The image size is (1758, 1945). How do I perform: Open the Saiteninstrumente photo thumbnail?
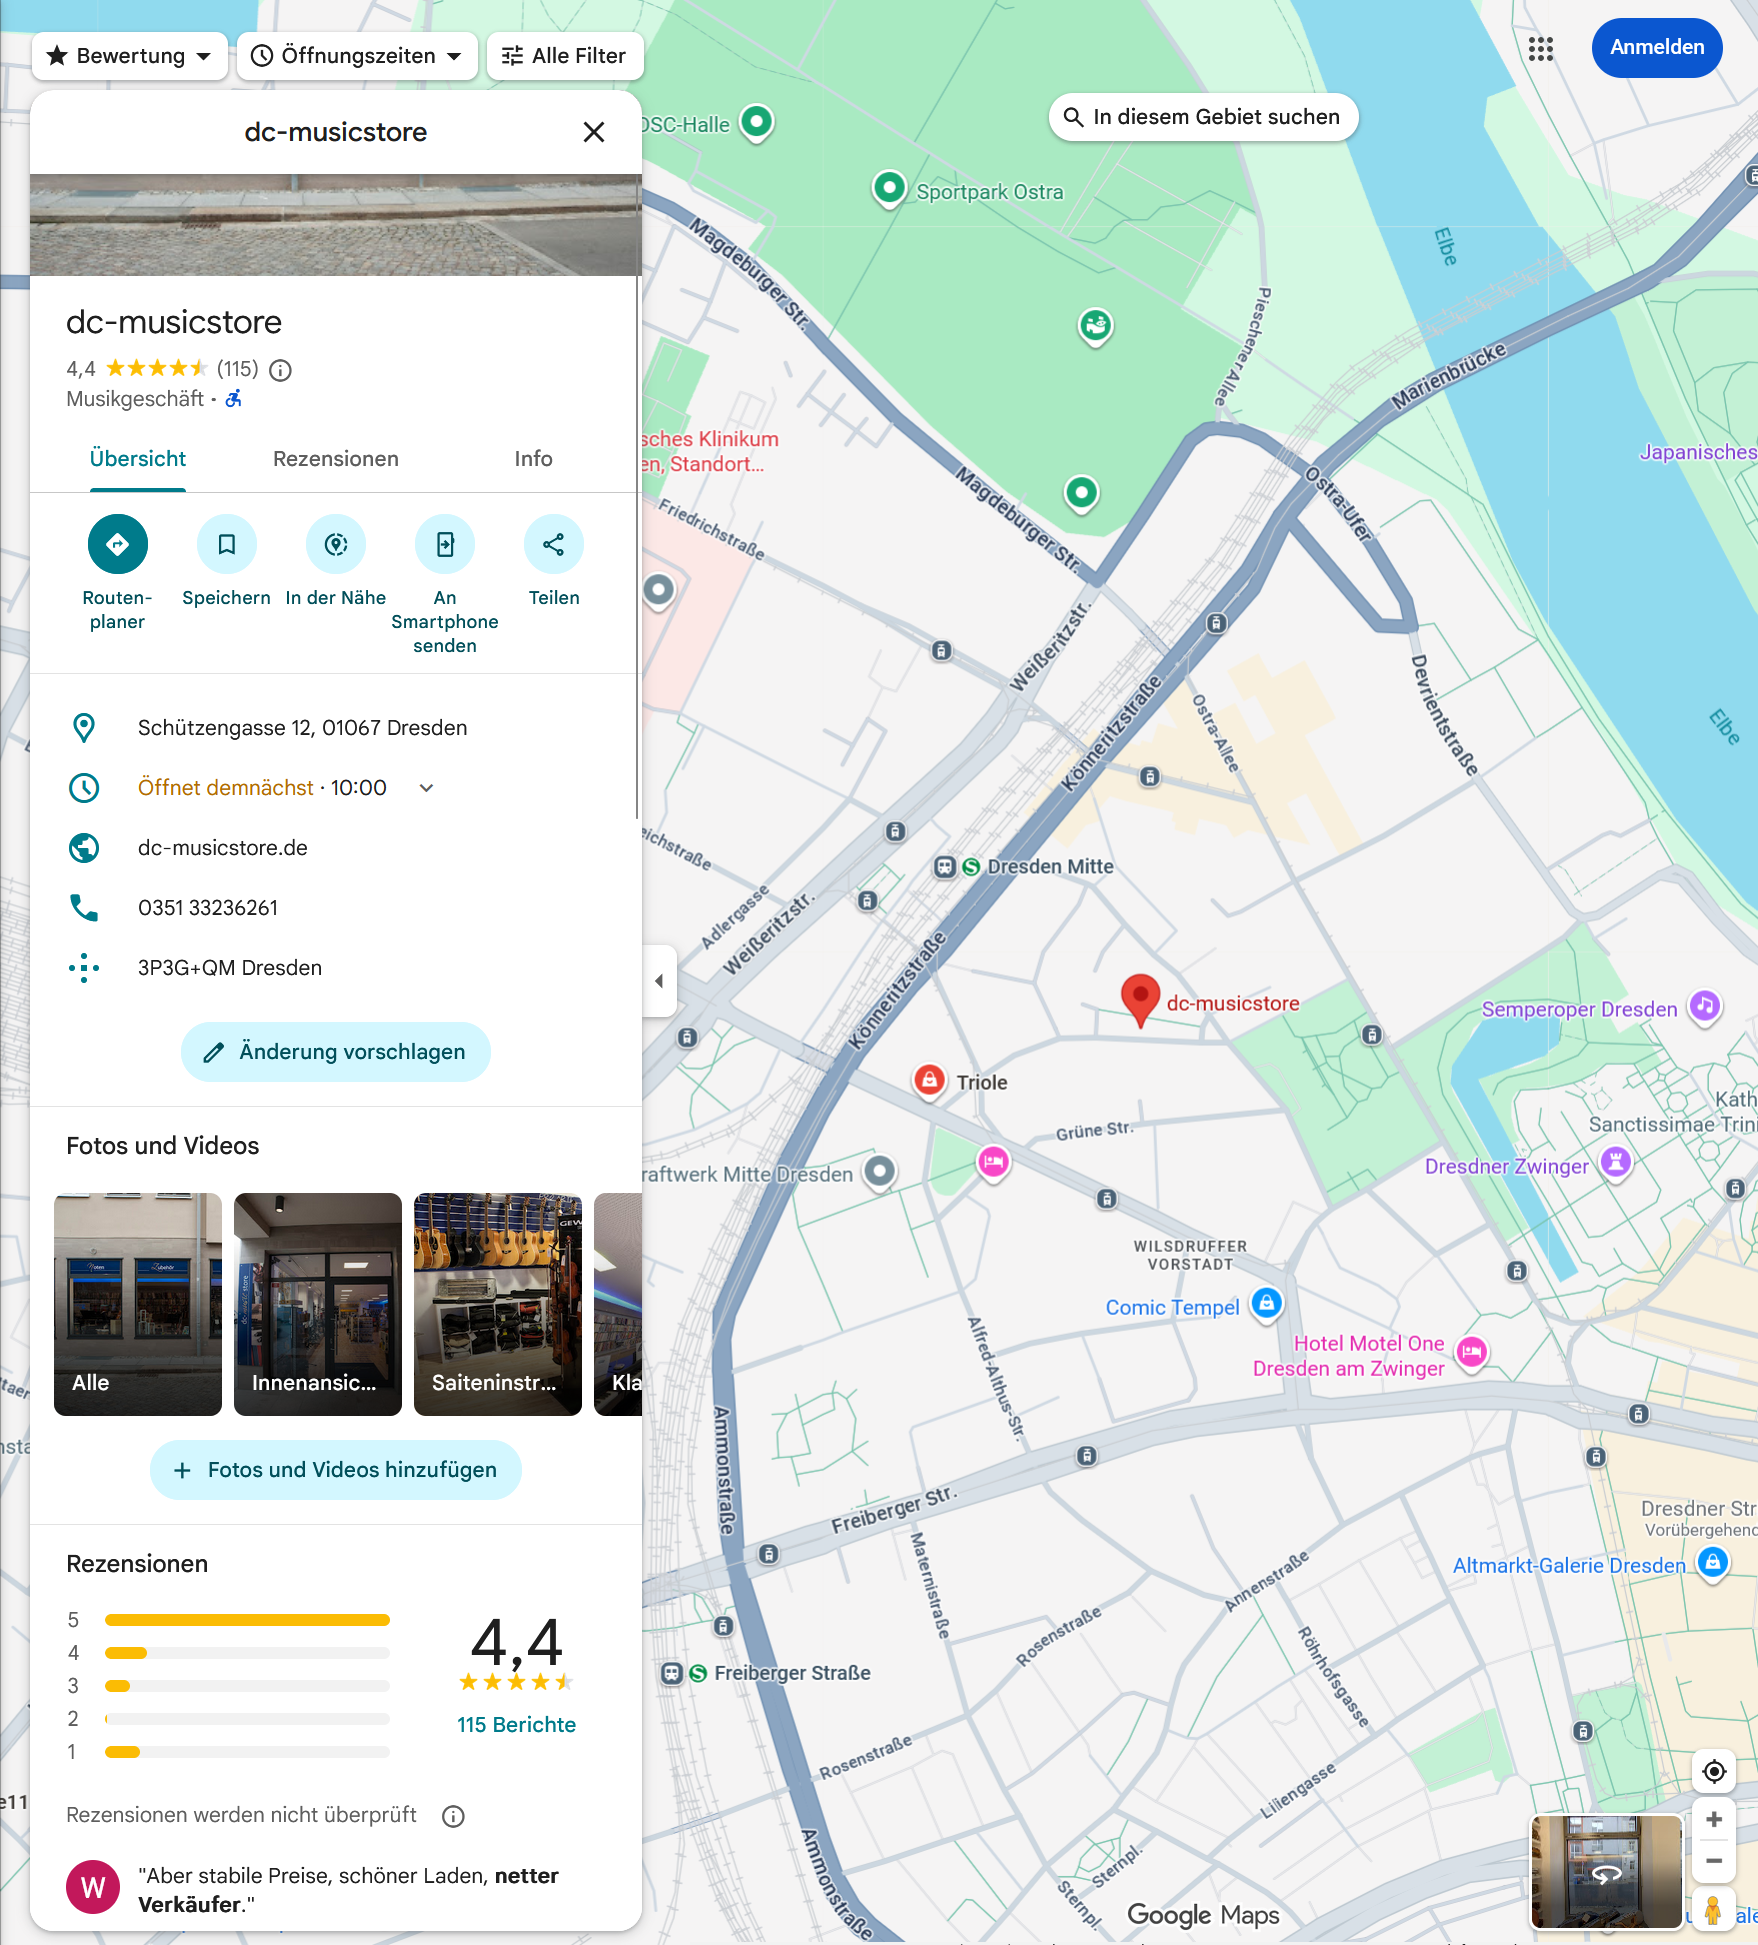point(497,1304)
